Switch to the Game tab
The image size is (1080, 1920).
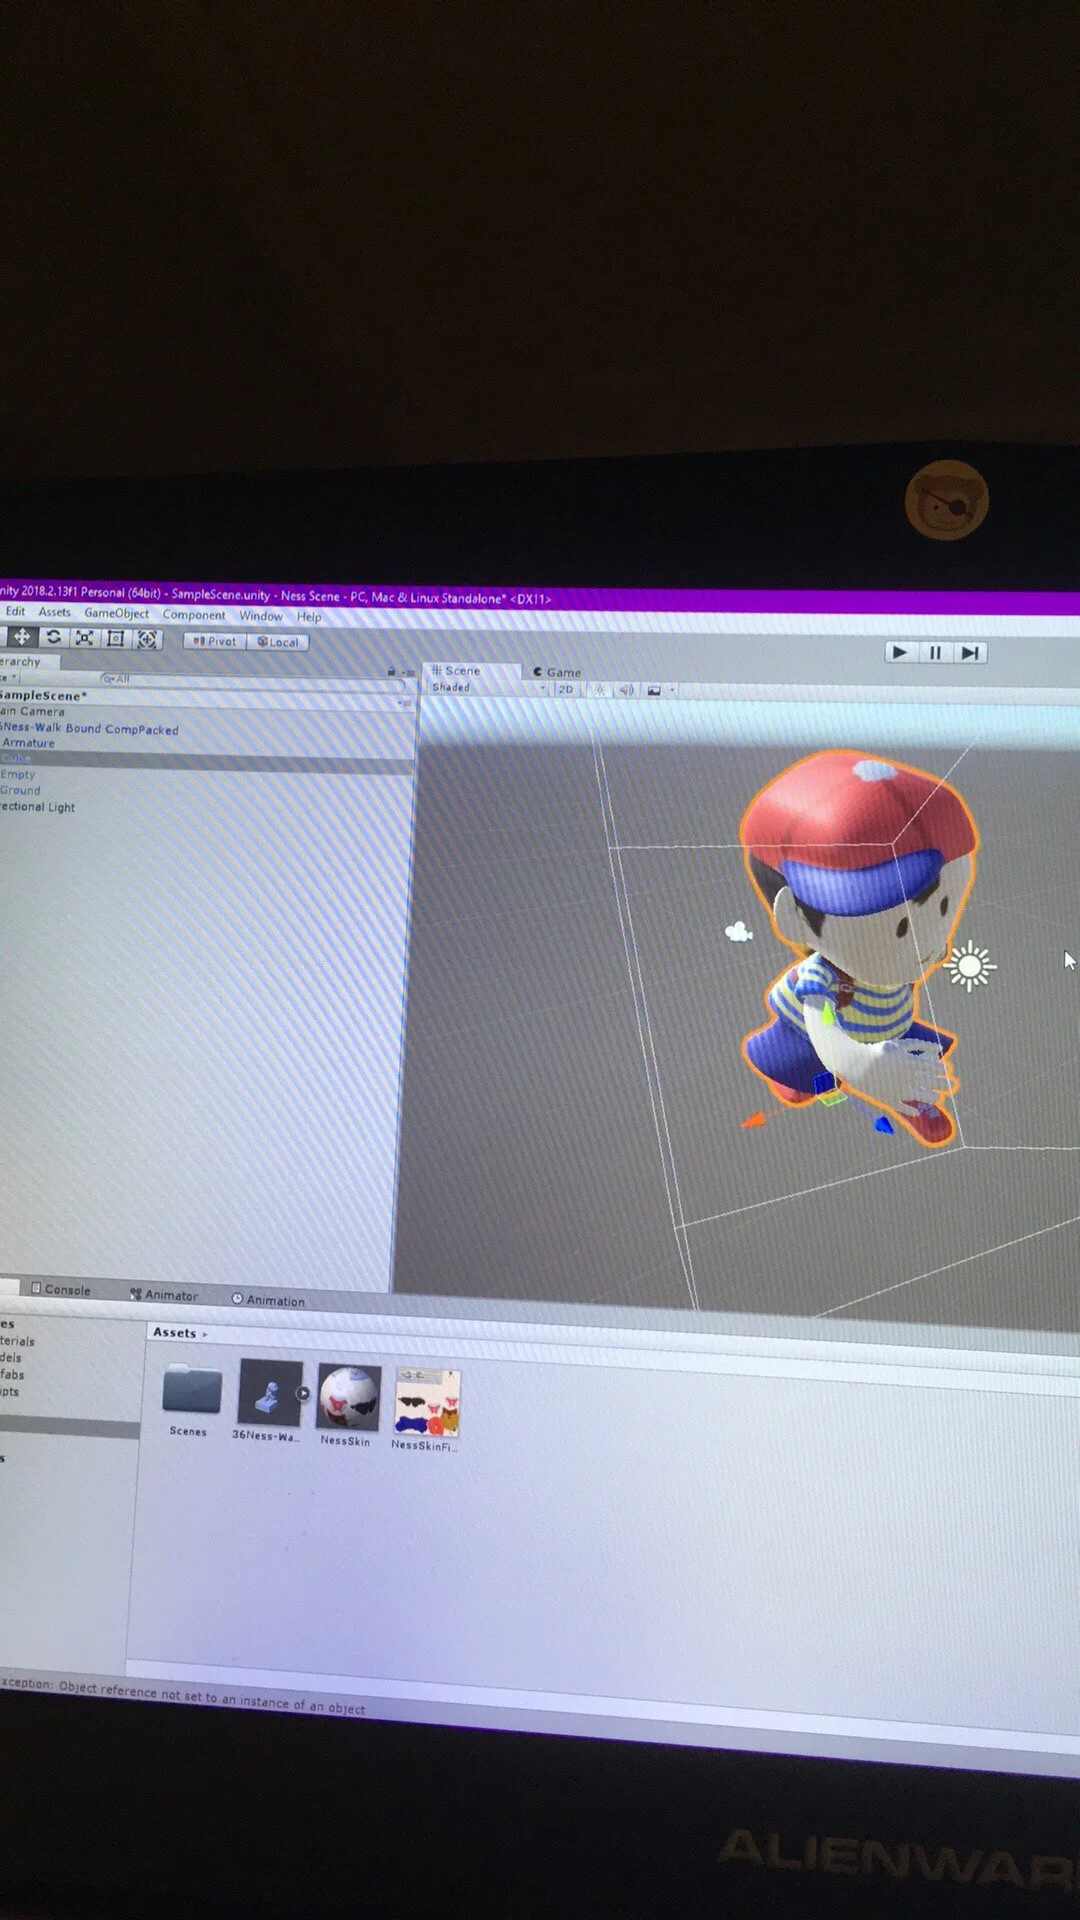pyautogui.click(x=557, y=672)
